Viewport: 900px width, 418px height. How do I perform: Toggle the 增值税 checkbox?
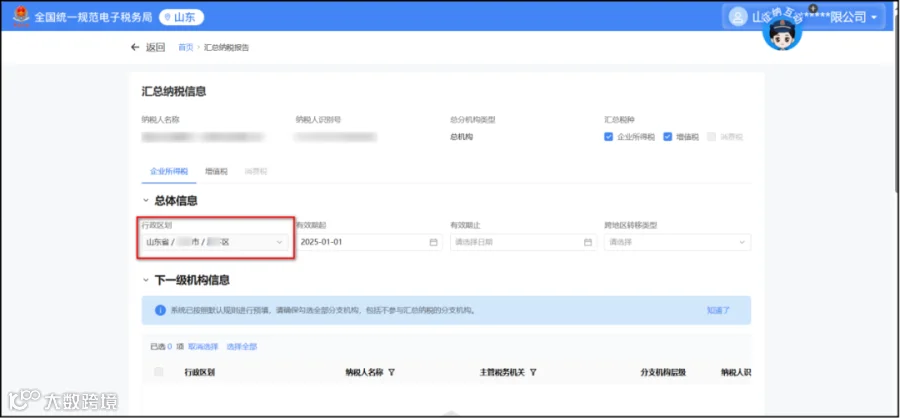click(x=668, y=137)
